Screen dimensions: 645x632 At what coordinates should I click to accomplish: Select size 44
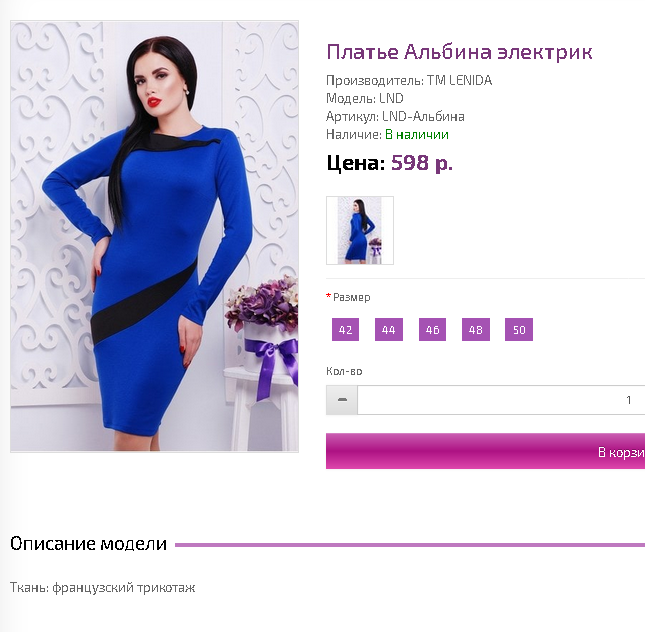389,330
